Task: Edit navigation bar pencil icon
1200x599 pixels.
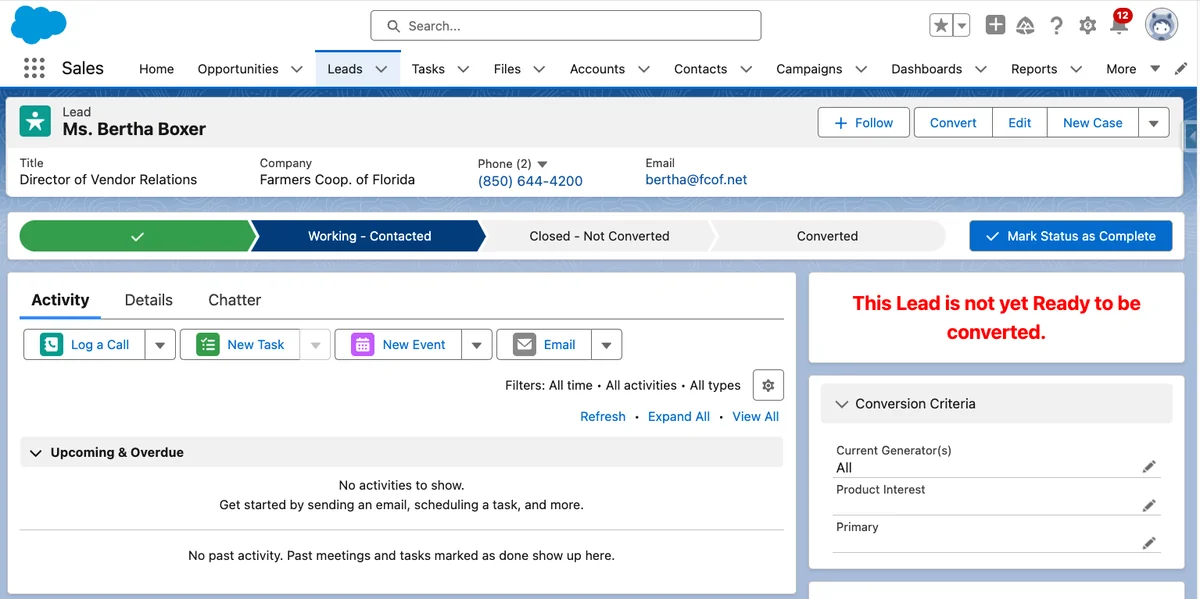Action: tap(1181, 69)
